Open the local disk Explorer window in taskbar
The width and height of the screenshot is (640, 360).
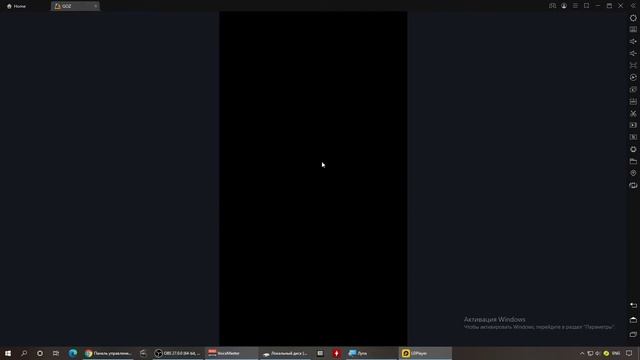[x=286, y=353]
